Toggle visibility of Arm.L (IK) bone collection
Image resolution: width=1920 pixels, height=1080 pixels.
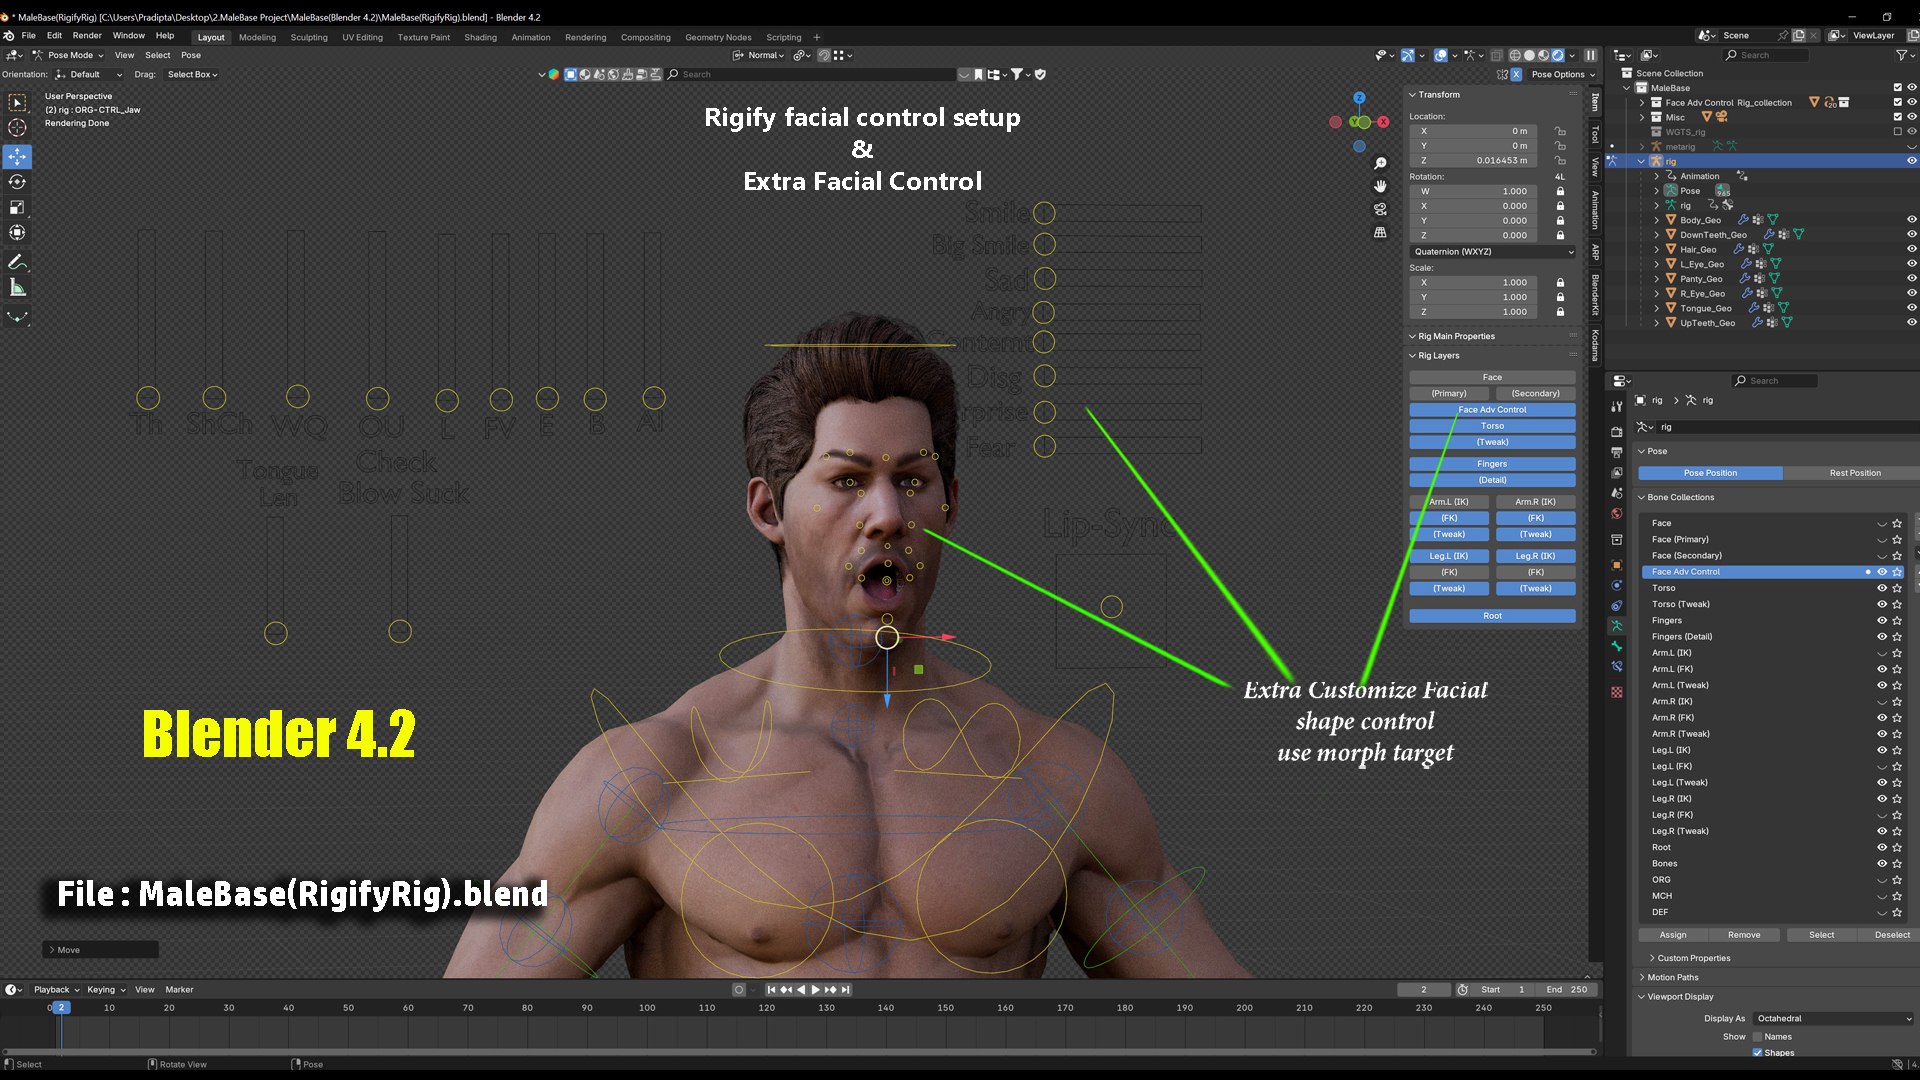[1881, 653]
